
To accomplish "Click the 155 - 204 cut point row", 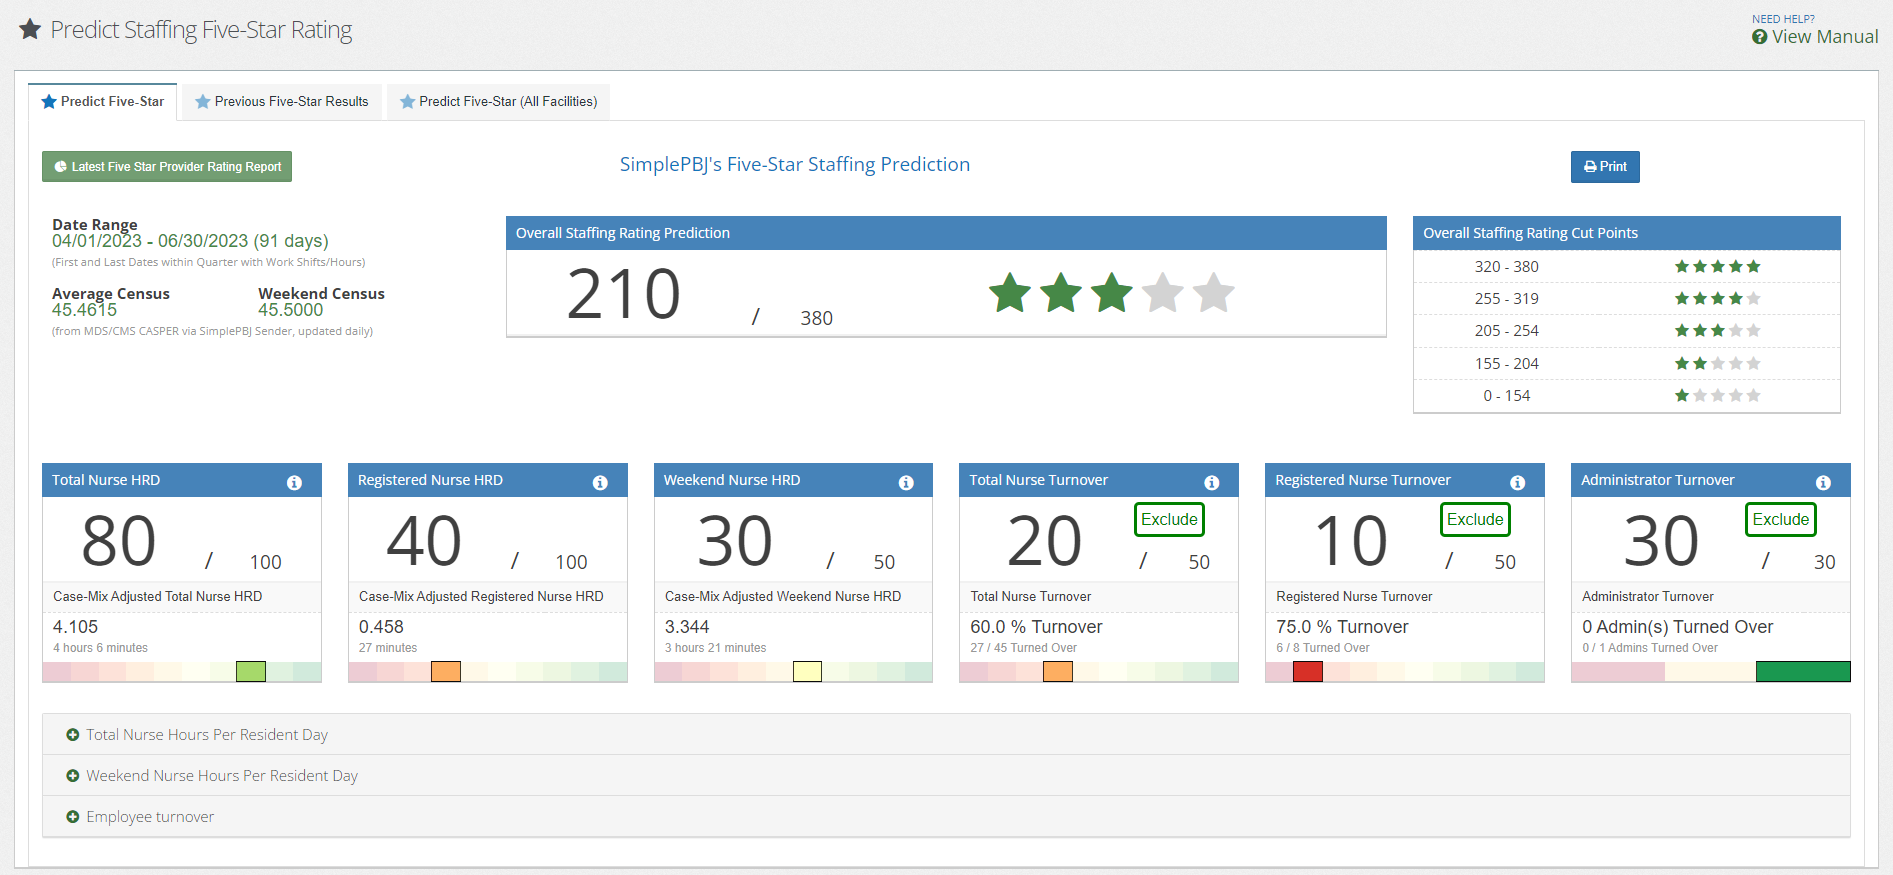I will coord(1627,364).
